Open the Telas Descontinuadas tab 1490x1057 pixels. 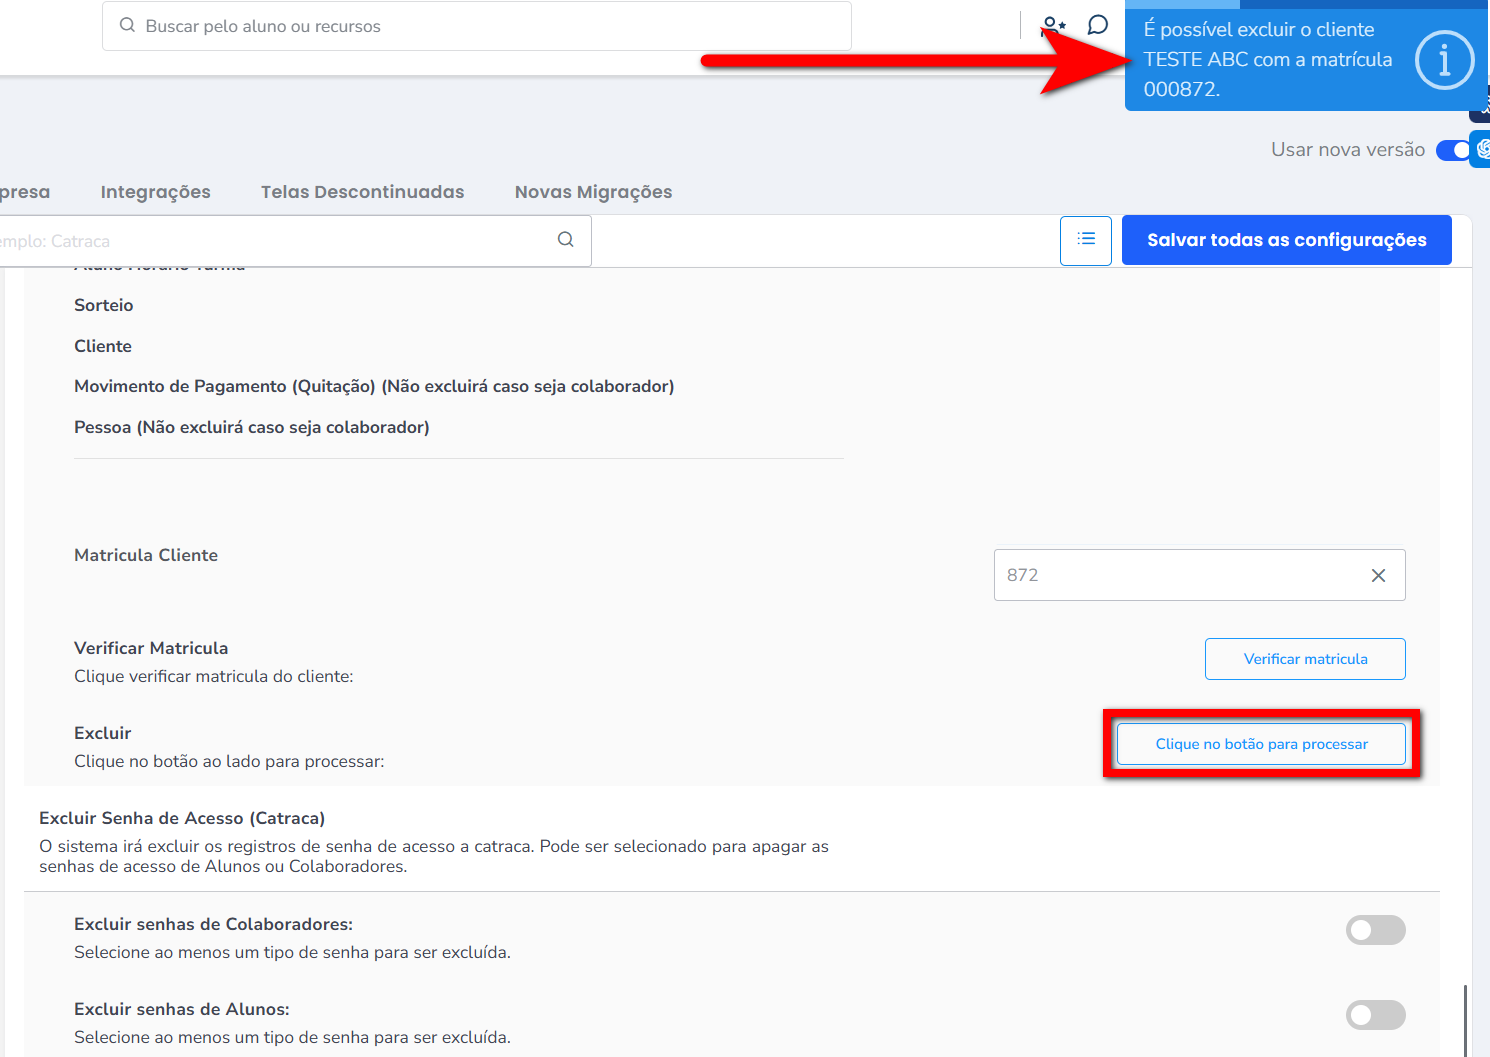click(x=362, y=192)
